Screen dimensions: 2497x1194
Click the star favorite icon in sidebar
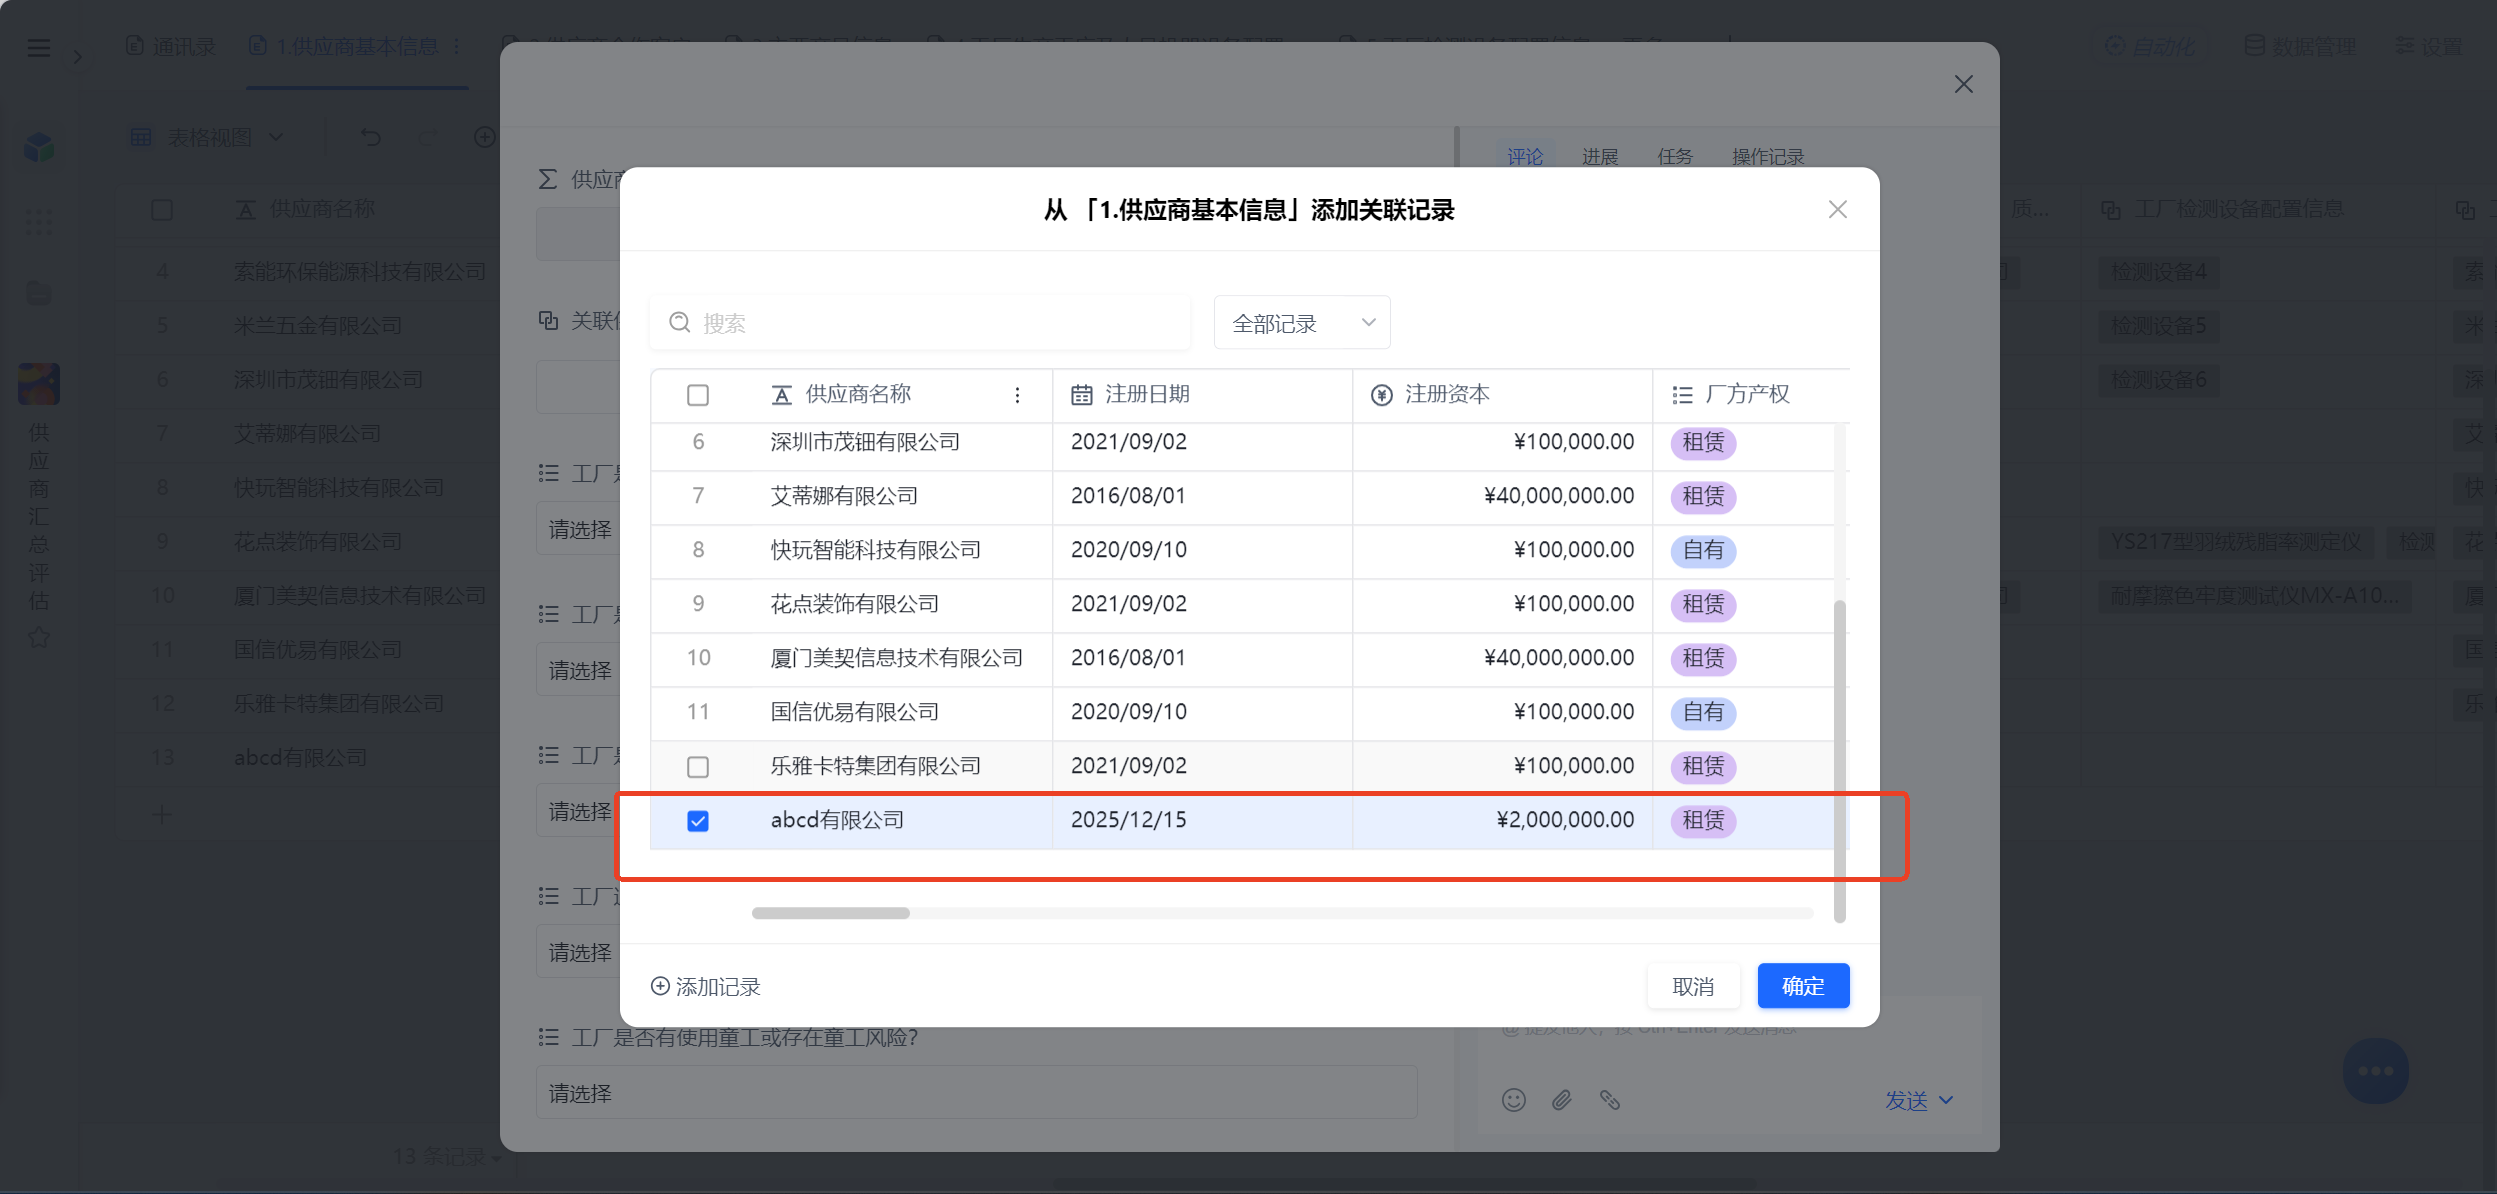tap(39, 637)
